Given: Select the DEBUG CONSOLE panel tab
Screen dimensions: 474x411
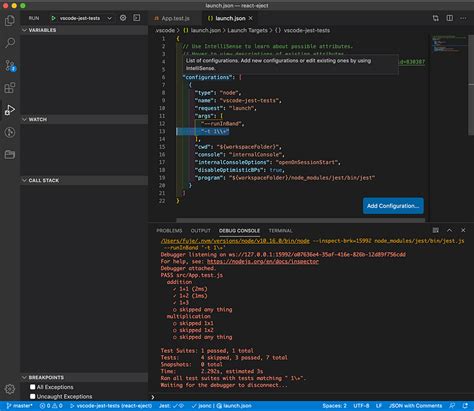Looking at the screenshot, I should tap(239, 230).
